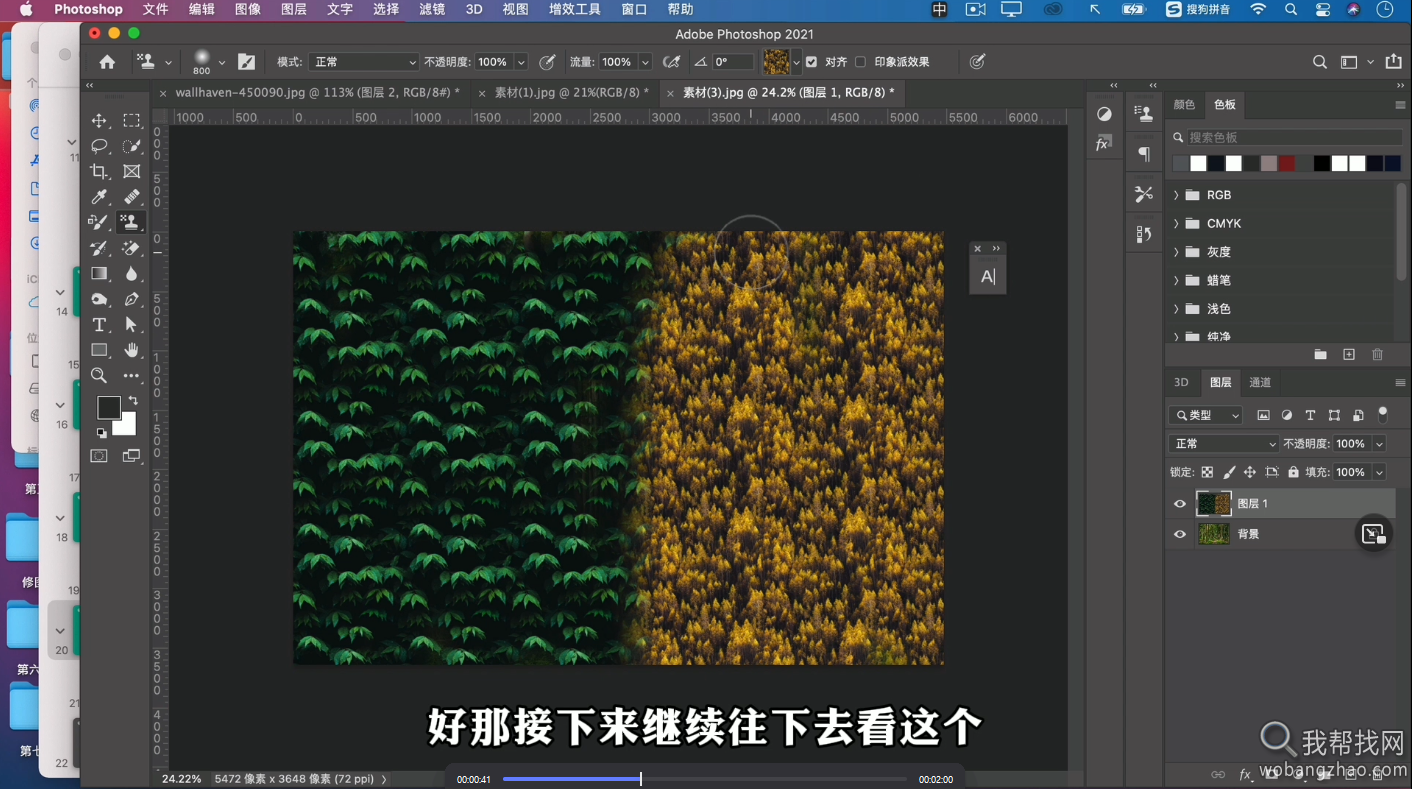
Task: Create new swatch group folder
Action: coord(1320,355)
